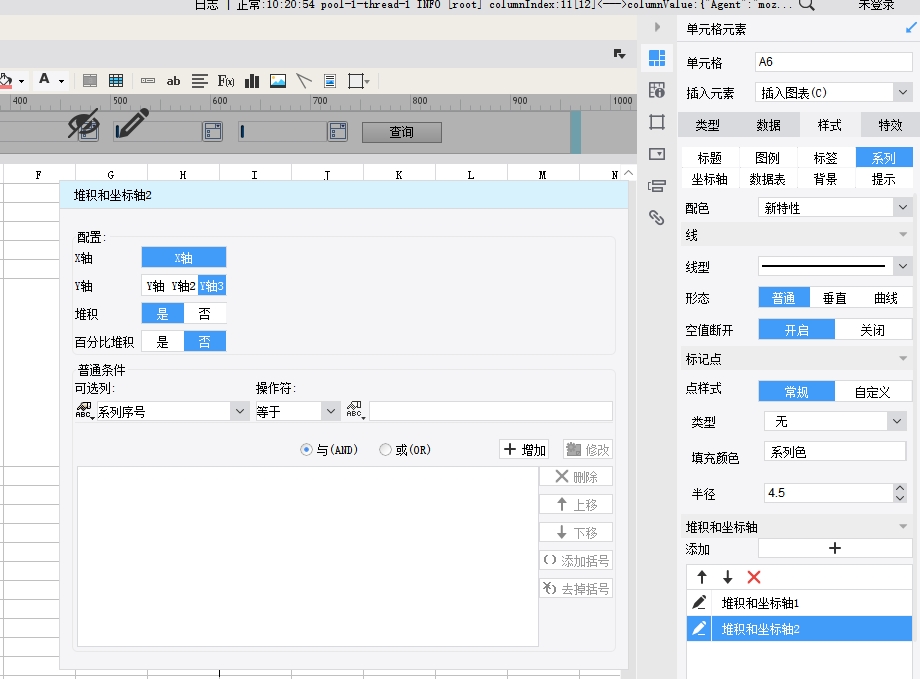Click the blue grid unmerge cells icon
920x679 pixels.
116,81
